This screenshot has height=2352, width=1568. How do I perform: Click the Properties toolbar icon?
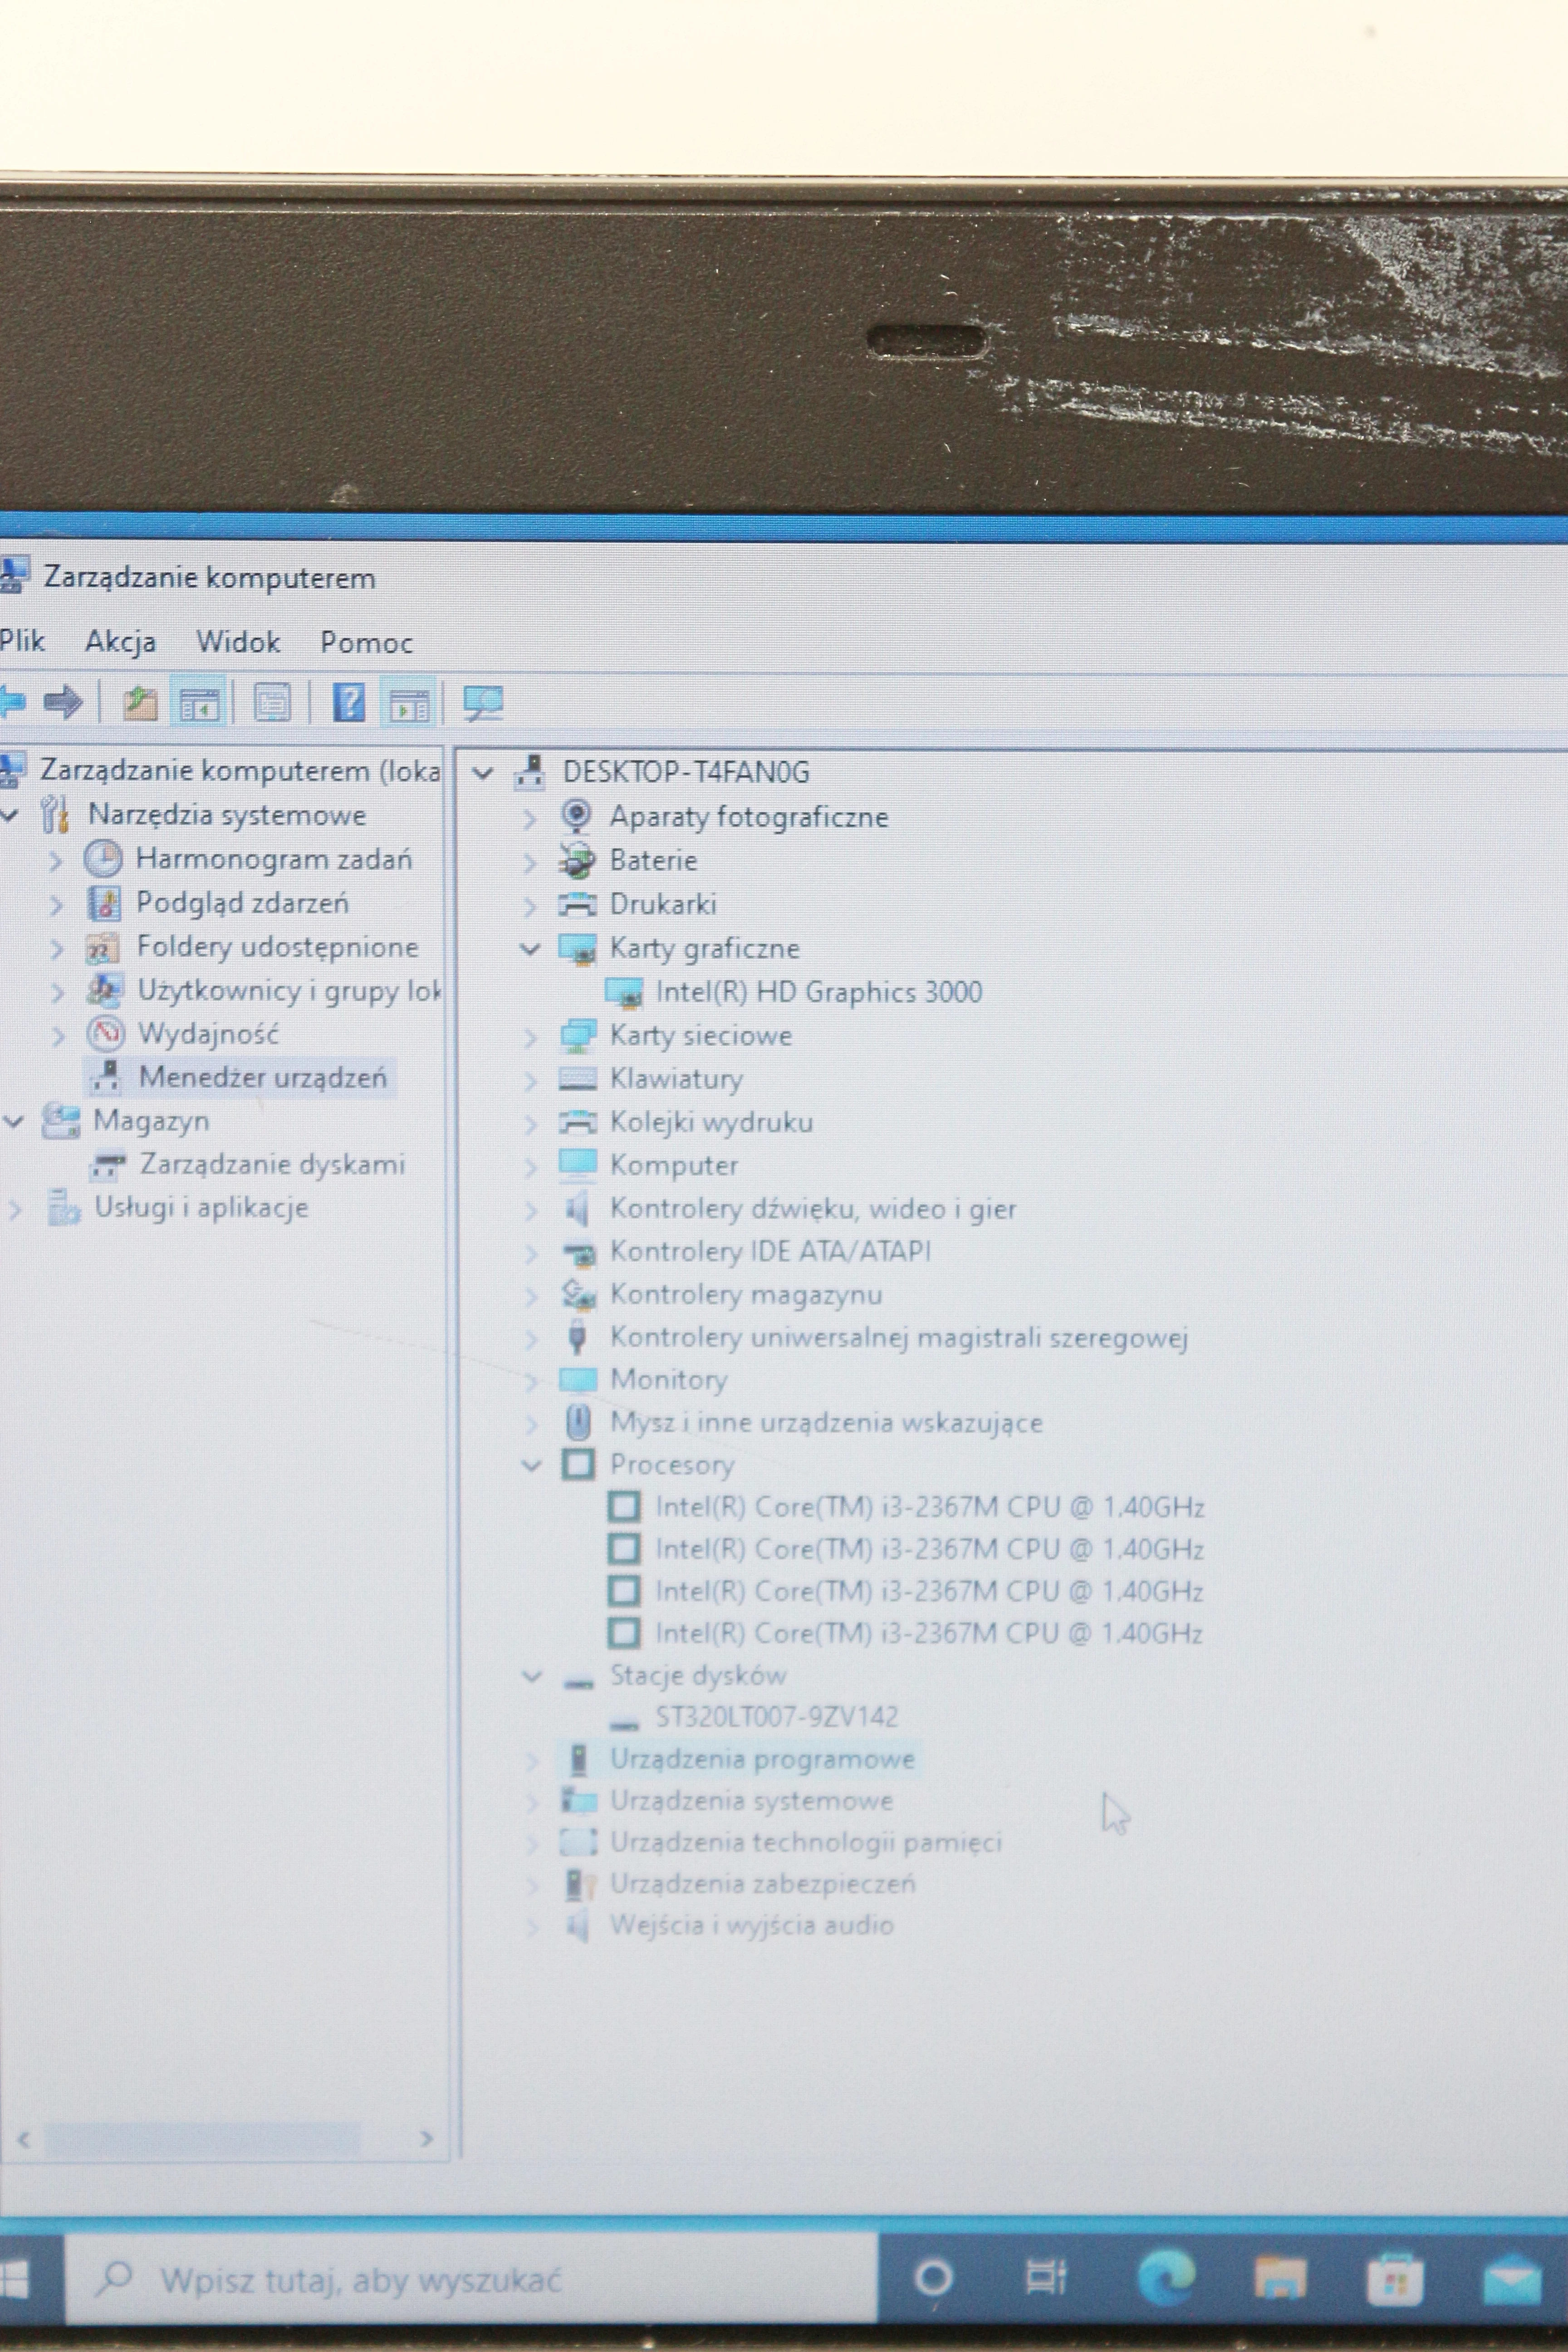pyautogui.click(x=273, y=703)
